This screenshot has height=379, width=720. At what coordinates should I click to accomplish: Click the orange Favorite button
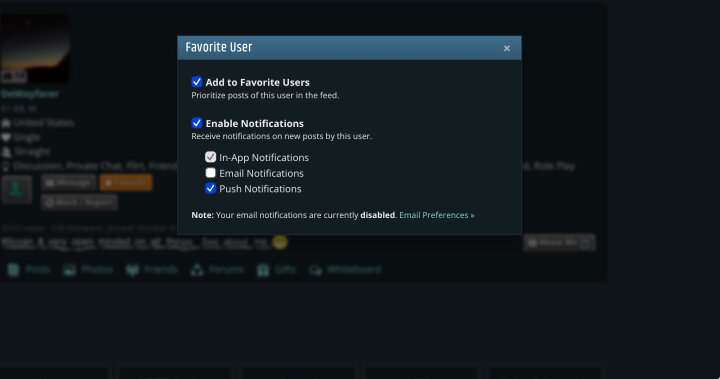(126, 183)
